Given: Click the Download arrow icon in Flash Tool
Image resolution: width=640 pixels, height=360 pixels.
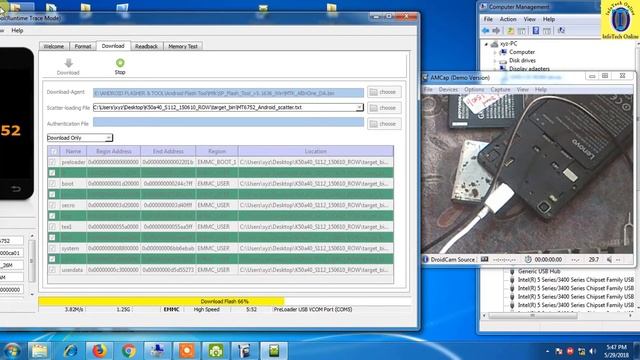Looking at the screenshot, I should click(68, 63).
